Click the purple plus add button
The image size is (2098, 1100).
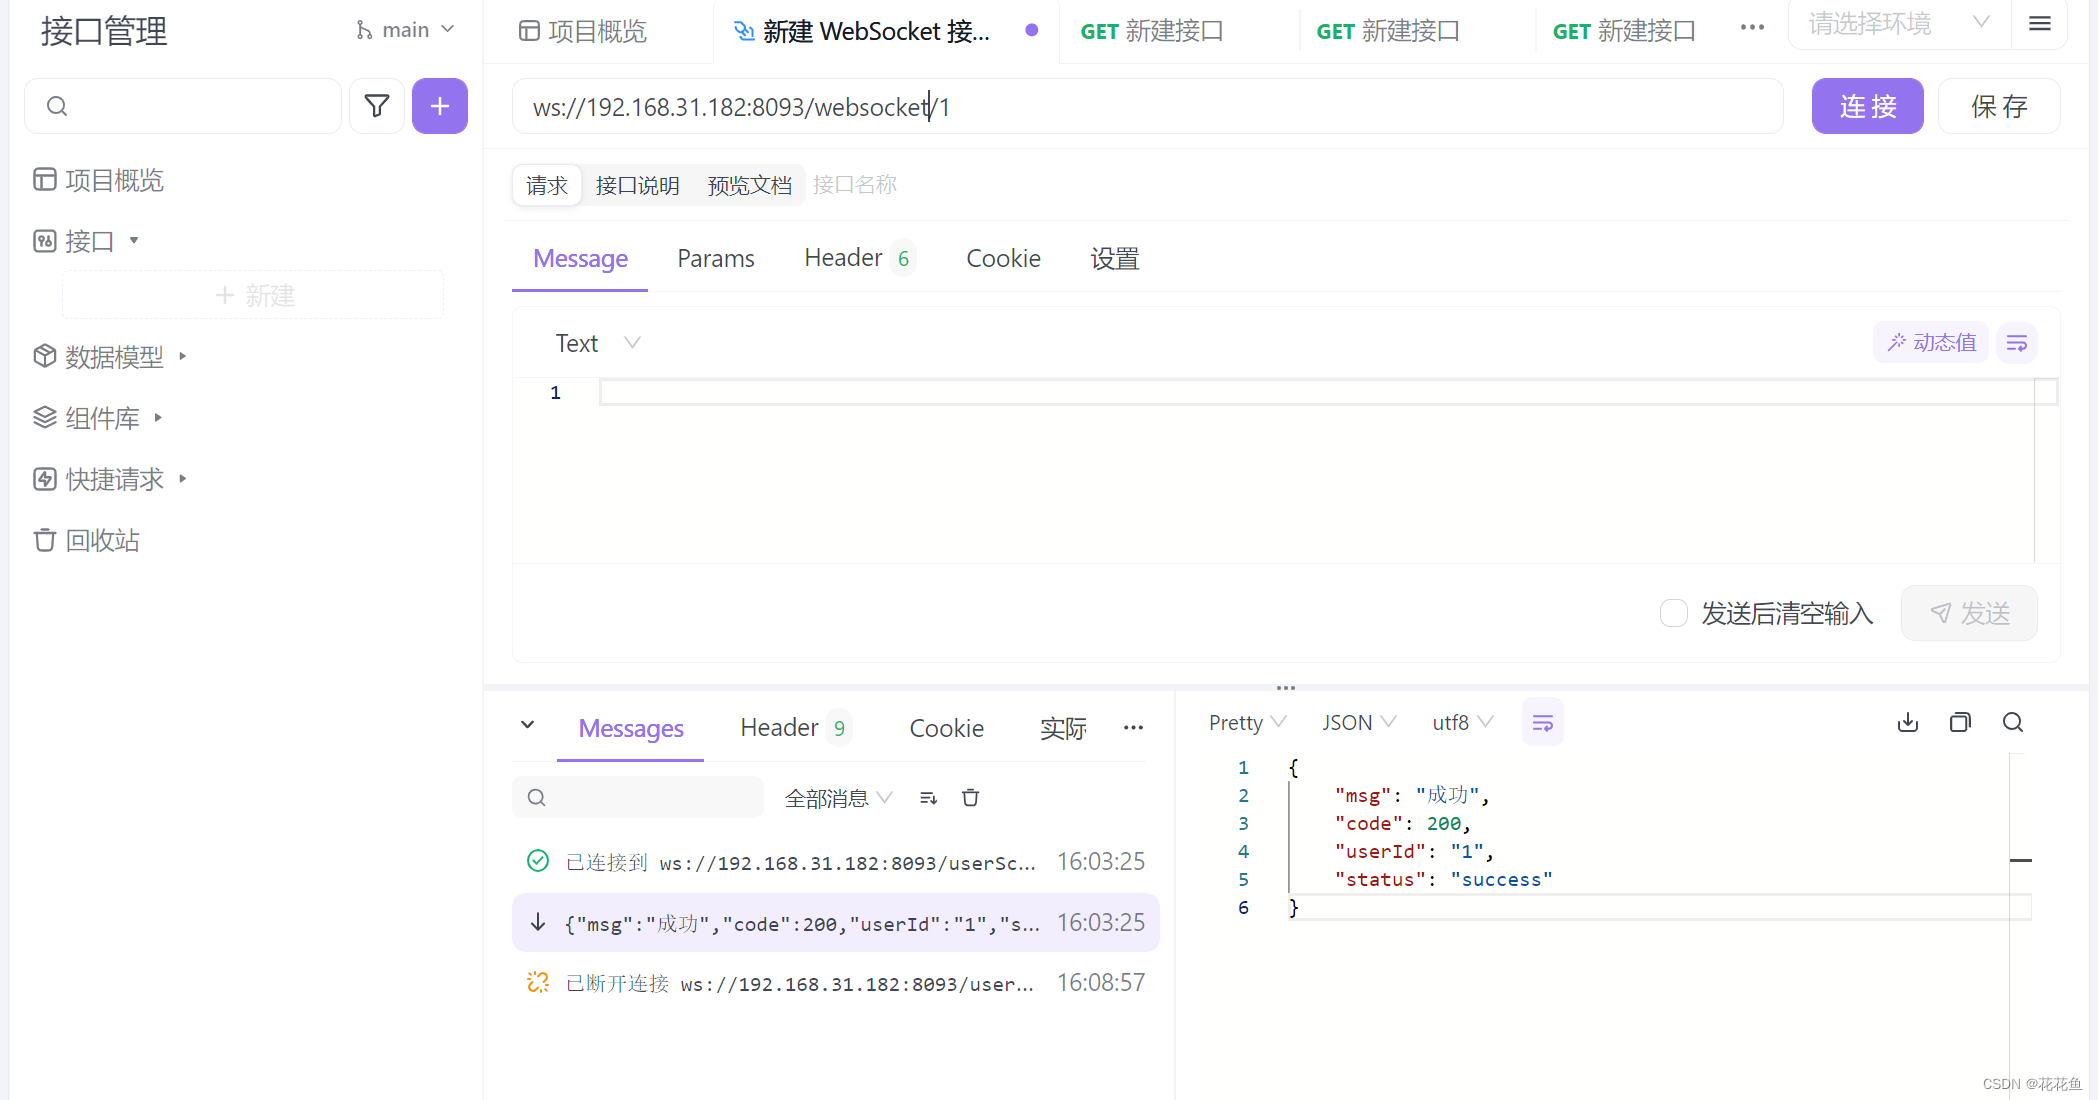pos(440,106)
